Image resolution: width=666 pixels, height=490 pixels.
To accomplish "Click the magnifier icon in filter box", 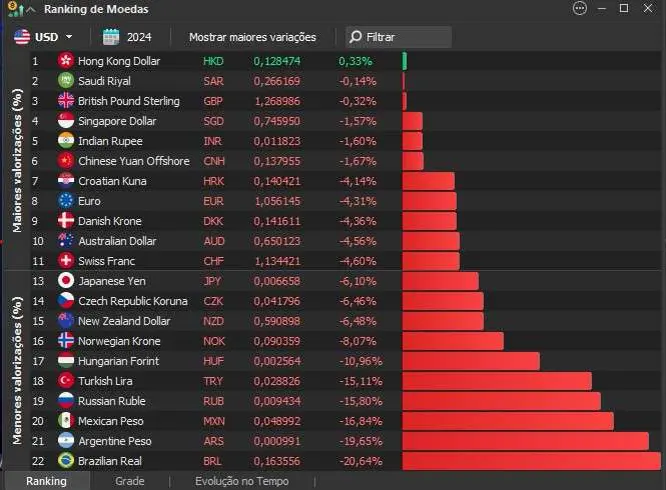I will (356, 37).
